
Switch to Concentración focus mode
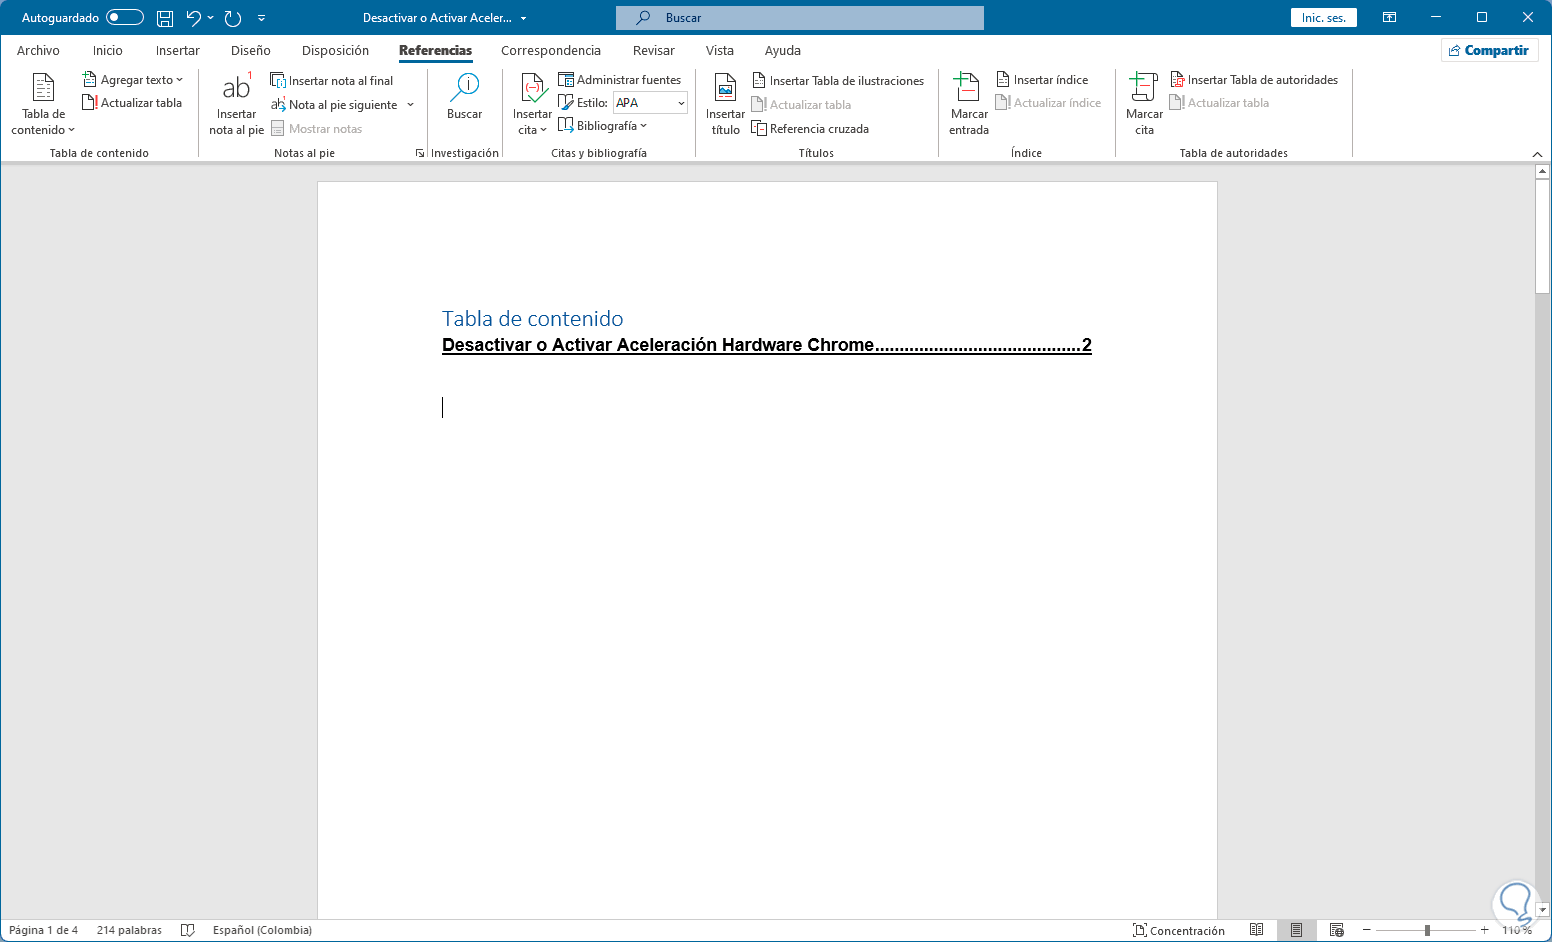1179,930
